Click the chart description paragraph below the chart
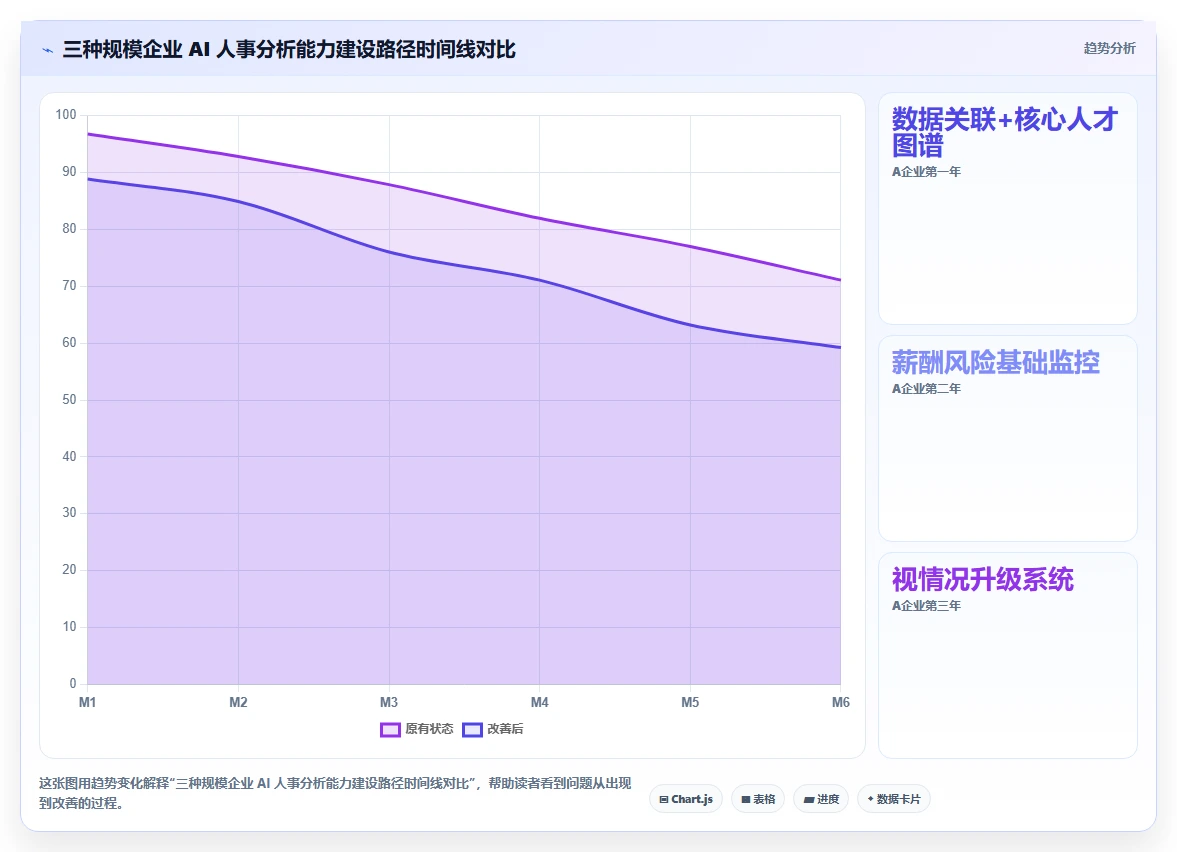 [x=336, y=793]
